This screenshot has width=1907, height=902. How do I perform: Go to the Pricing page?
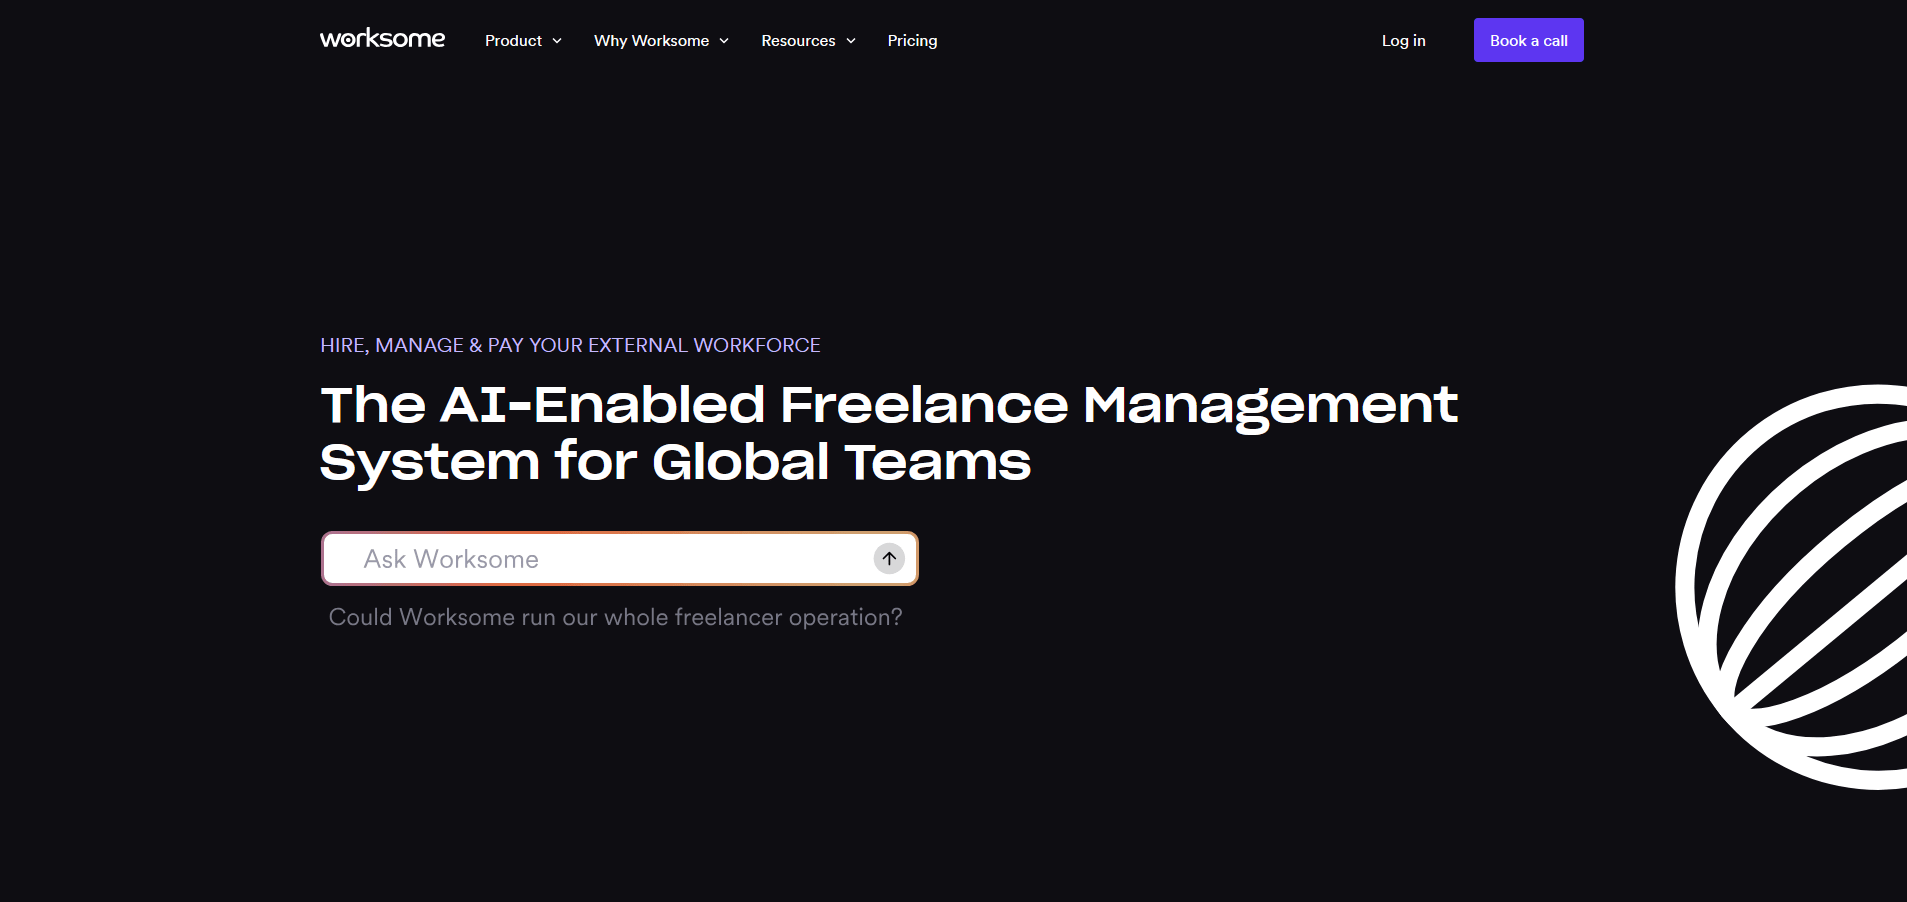pyautogui.click(x=912, y=41)
